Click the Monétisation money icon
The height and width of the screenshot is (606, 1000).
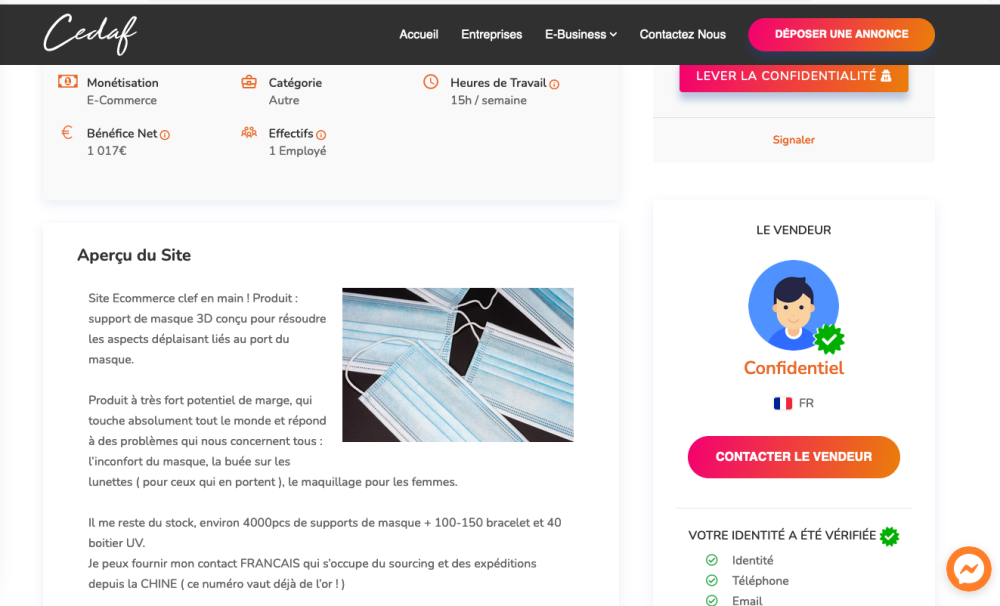(68, 82)
